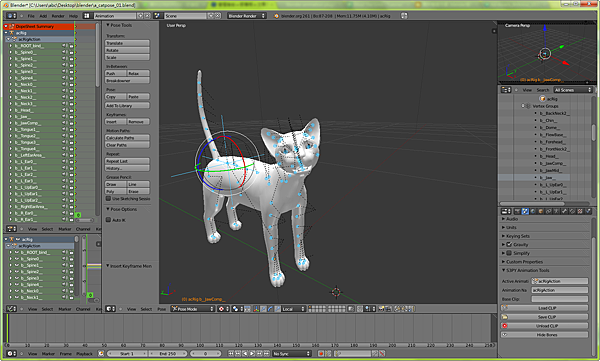
Task: Click the play animation button in the timeline
Action: pos(252,354)
